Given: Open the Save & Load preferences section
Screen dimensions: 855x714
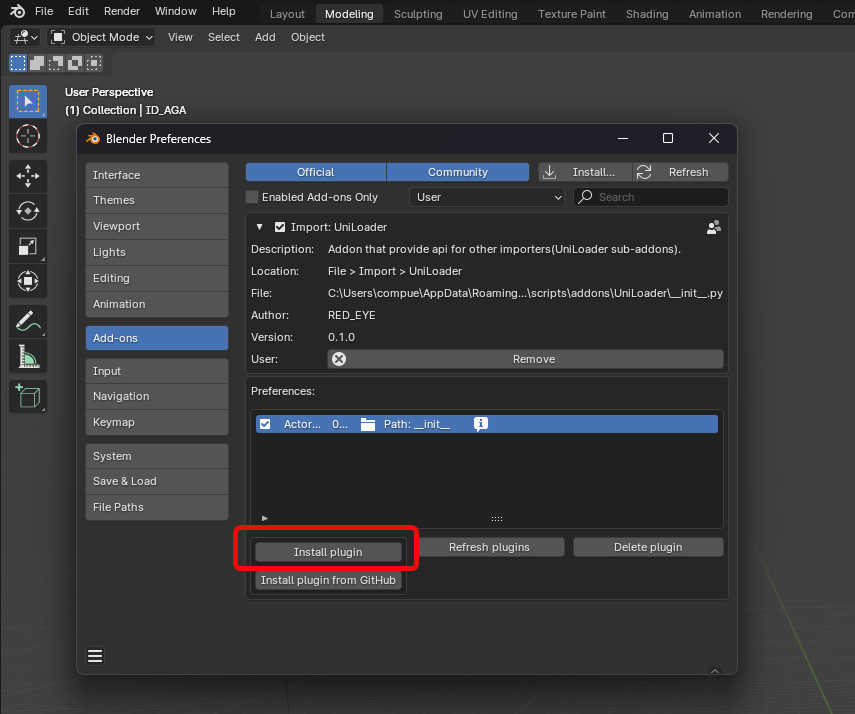Looking at the screenshot, I should pyautogui.click(x=157, y=481).
